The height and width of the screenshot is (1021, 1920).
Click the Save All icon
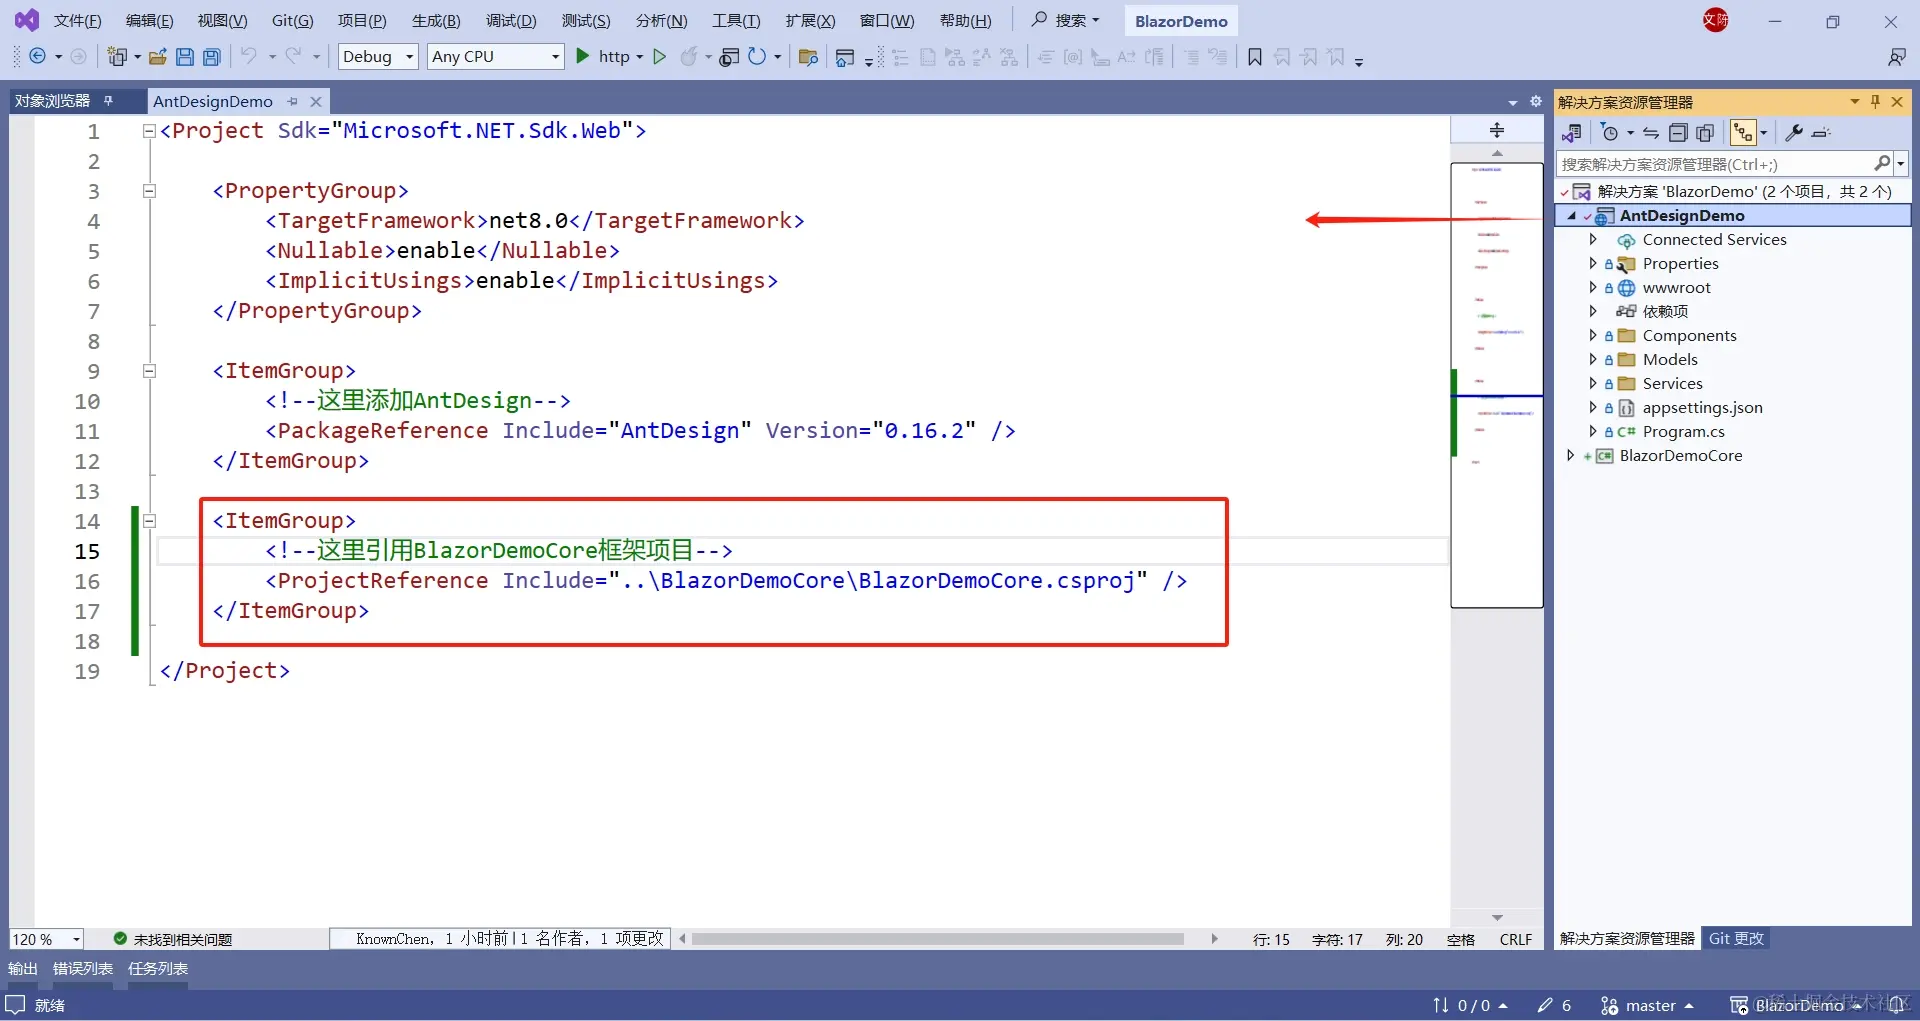(212, 57)
